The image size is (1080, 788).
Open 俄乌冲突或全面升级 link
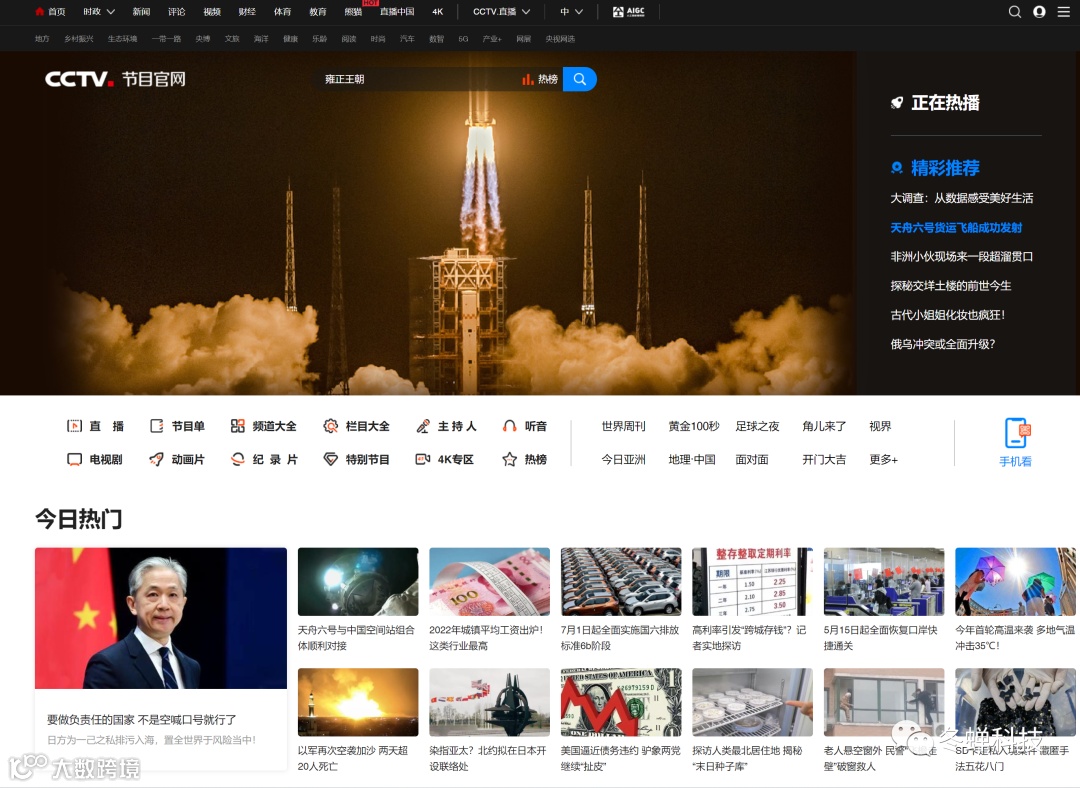[x=943, y=344]
